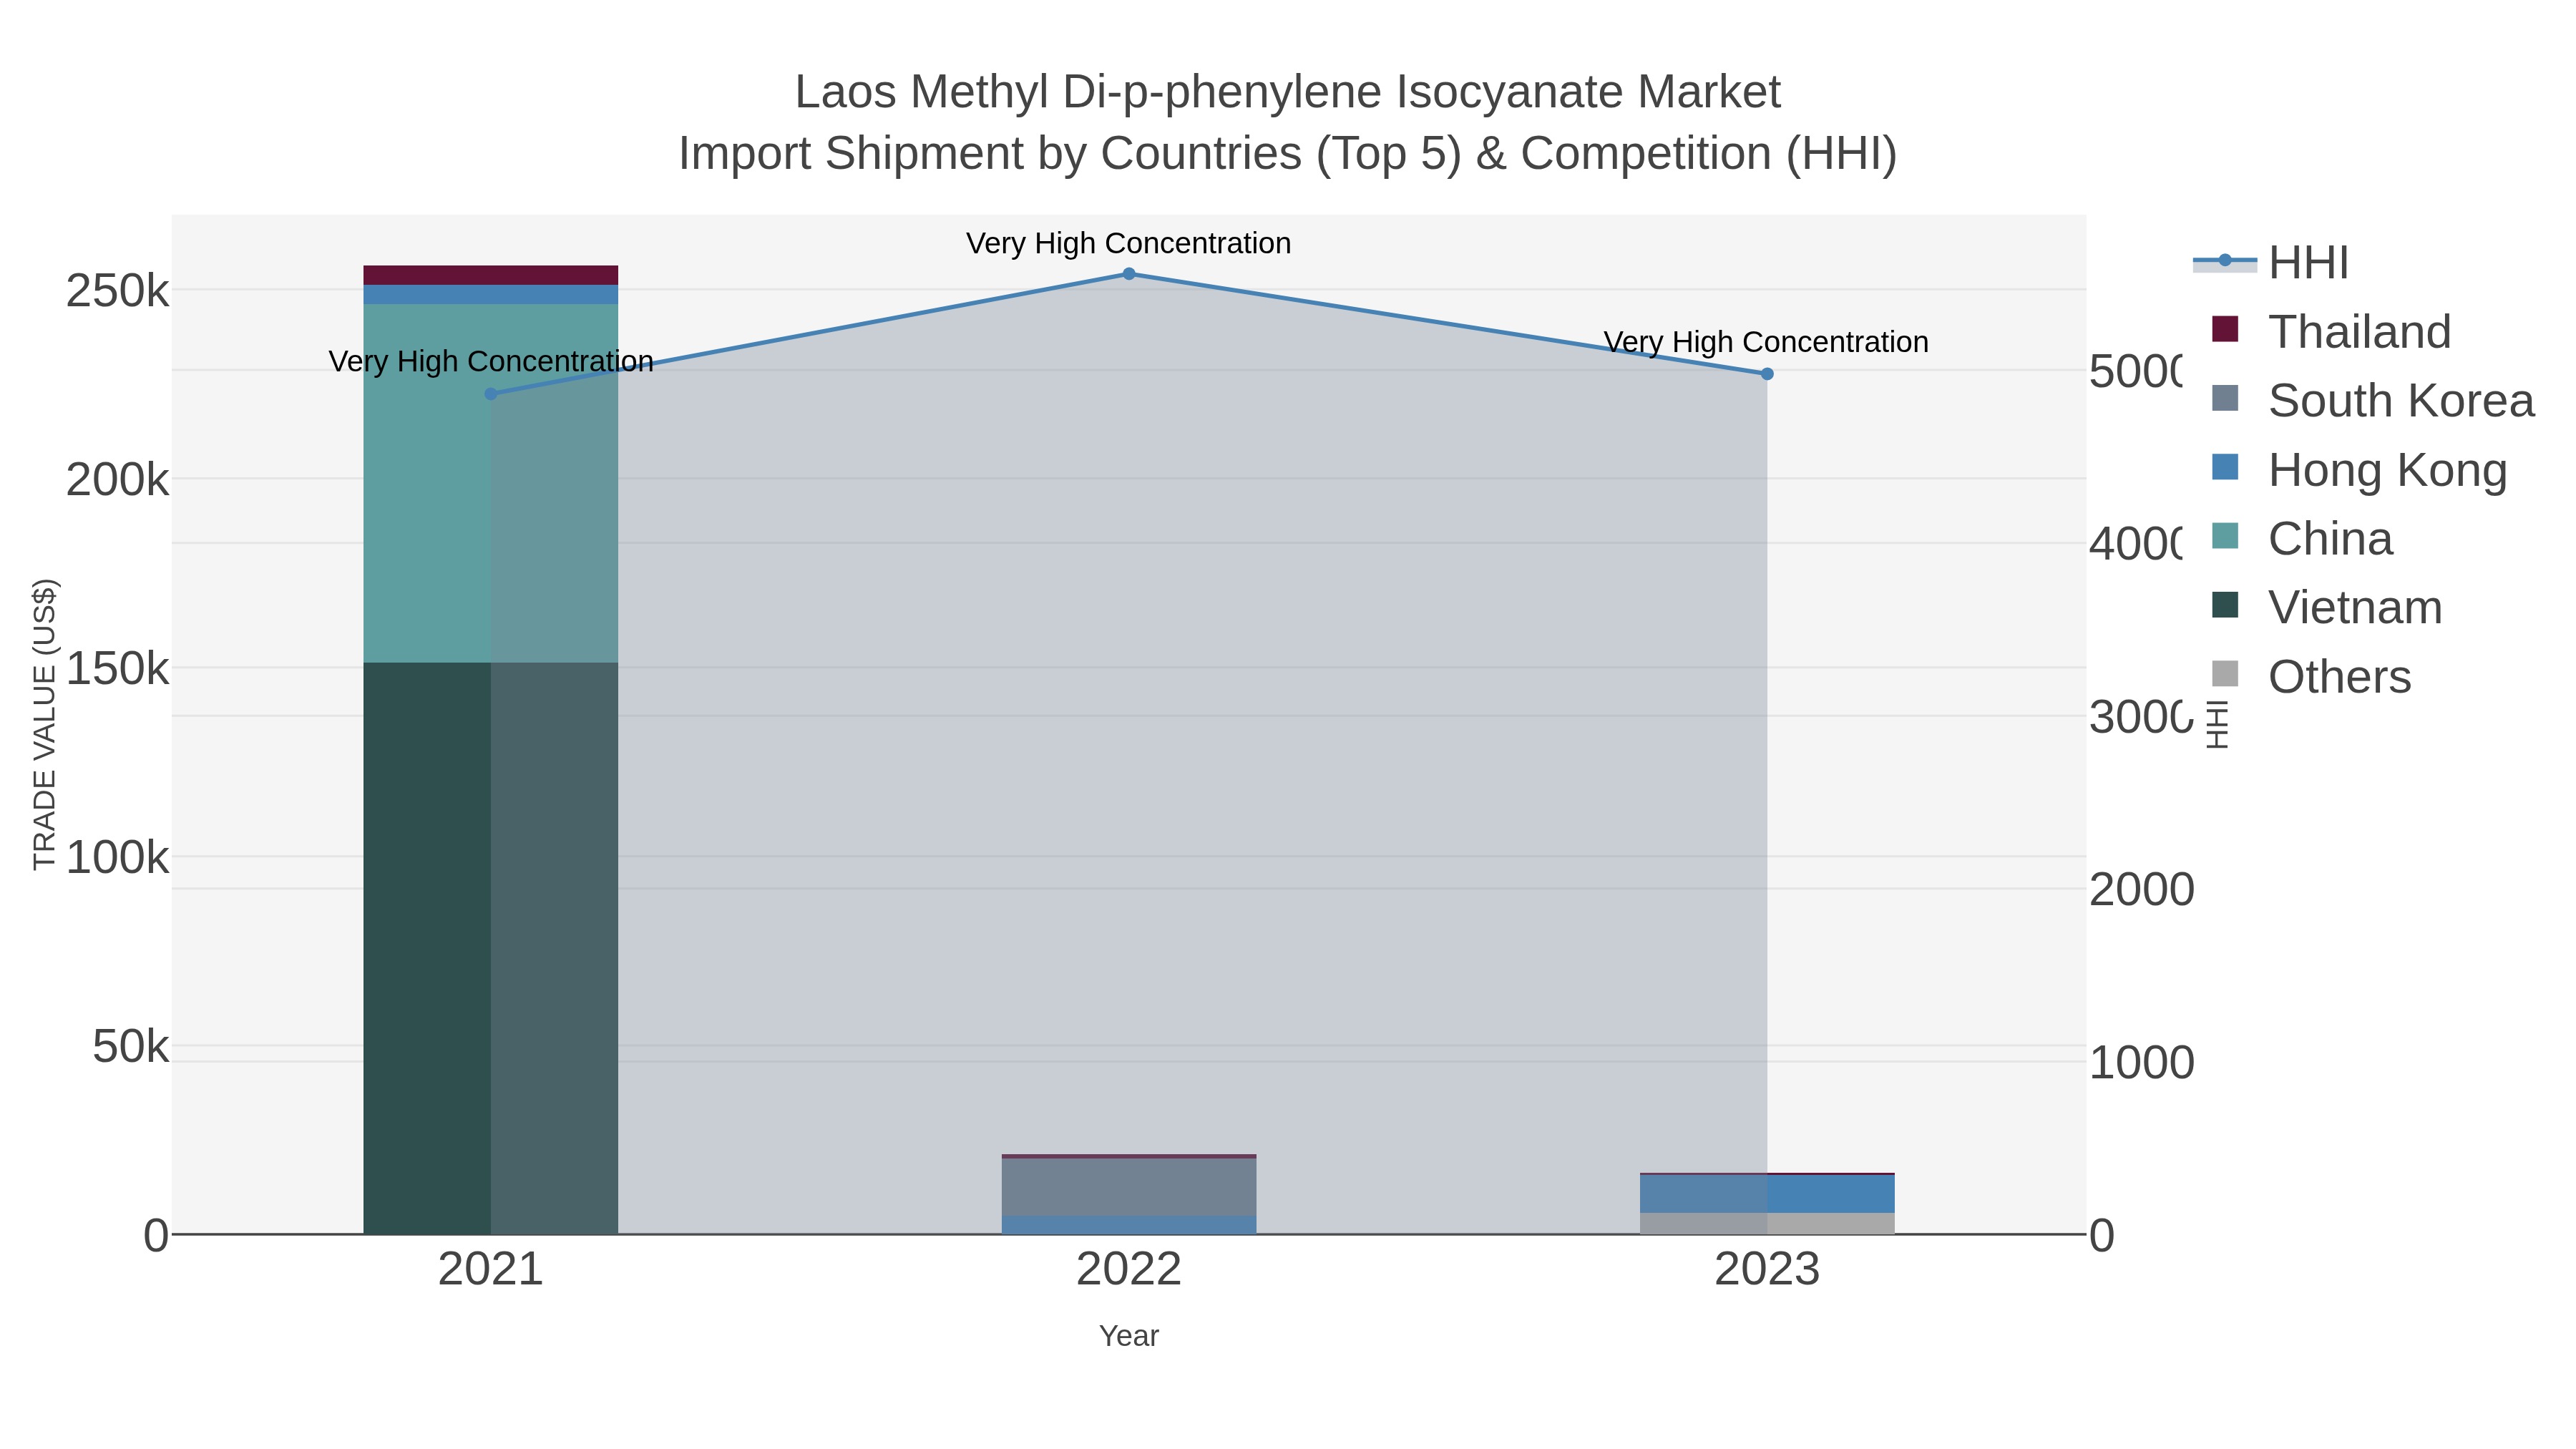The image size is (2576, 1449).
Task: Click the Thailand segment atop 2021 bar
Action: click(491, 276)
